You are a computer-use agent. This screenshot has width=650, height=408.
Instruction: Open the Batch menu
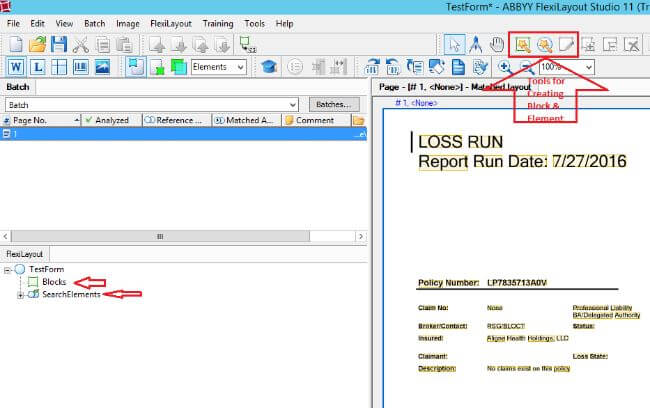pos(95,24)
